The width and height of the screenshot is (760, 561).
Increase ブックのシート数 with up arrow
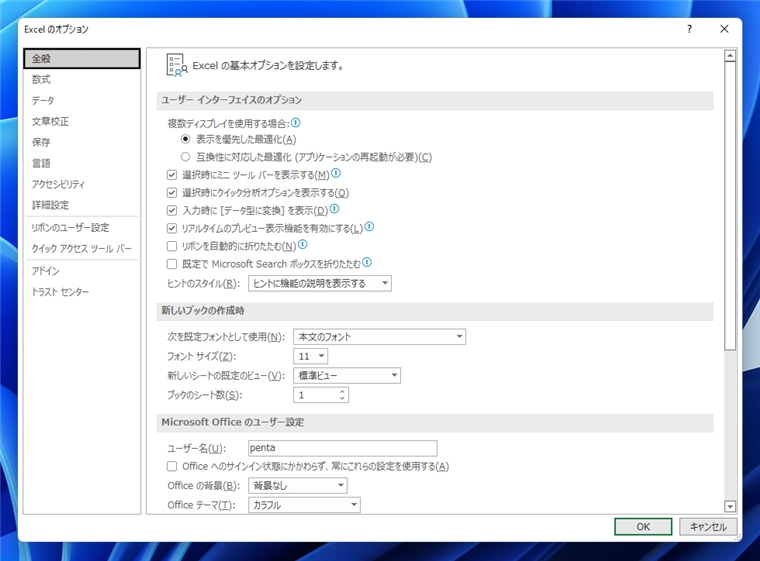coord(342,391)
